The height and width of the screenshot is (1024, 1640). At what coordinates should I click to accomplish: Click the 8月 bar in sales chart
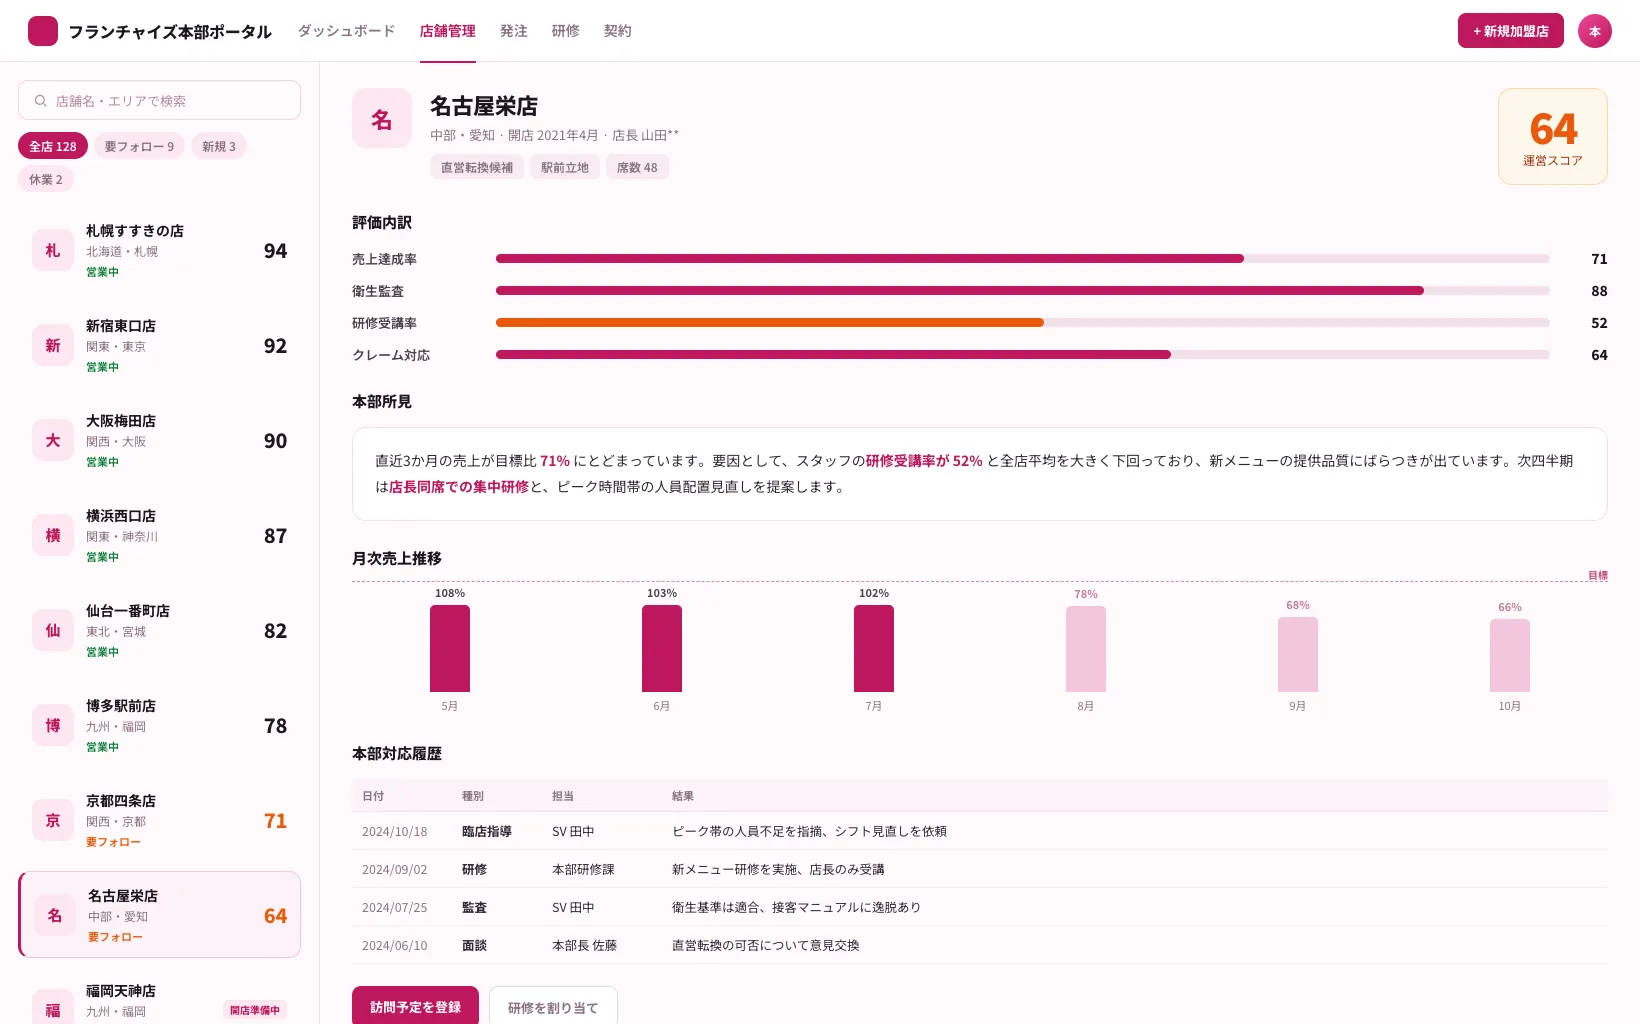1086,649
